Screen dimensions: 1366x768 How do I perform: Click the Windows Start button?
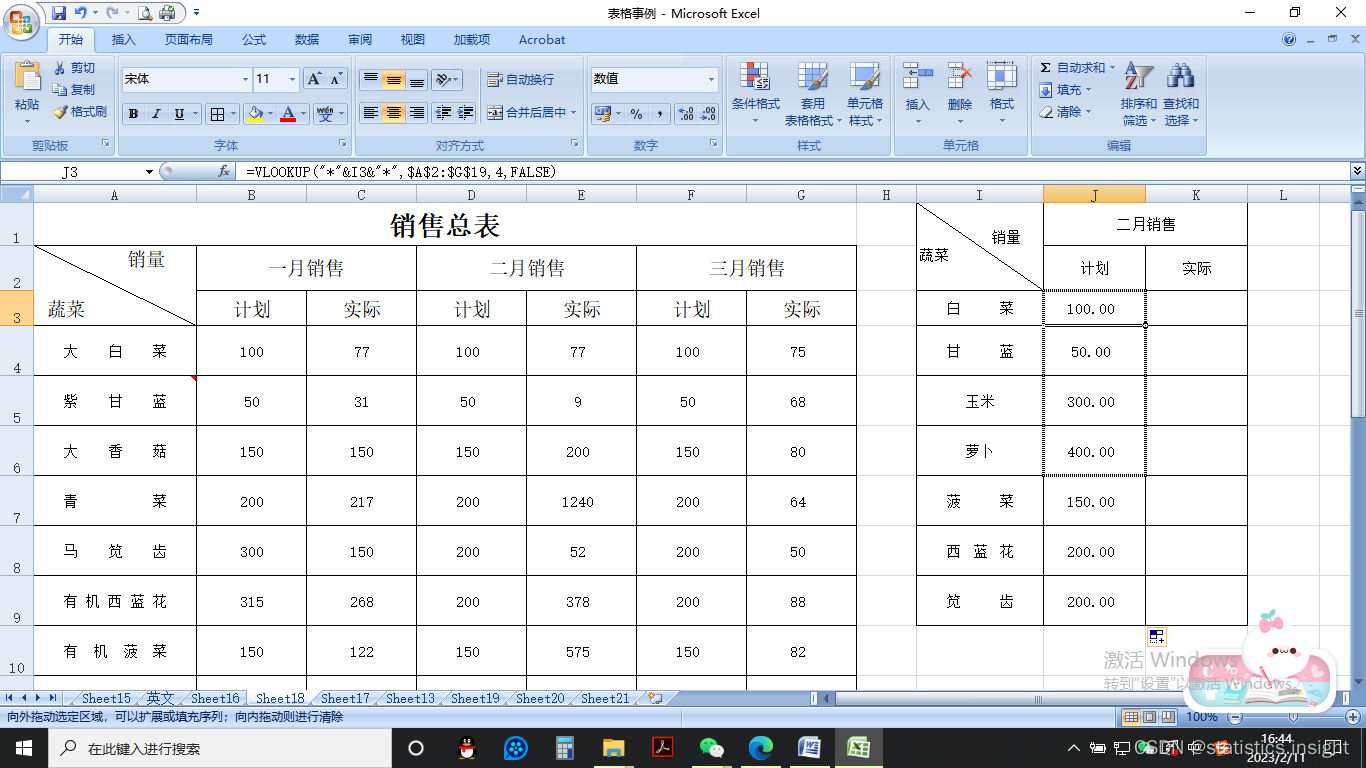coord(23,747)
